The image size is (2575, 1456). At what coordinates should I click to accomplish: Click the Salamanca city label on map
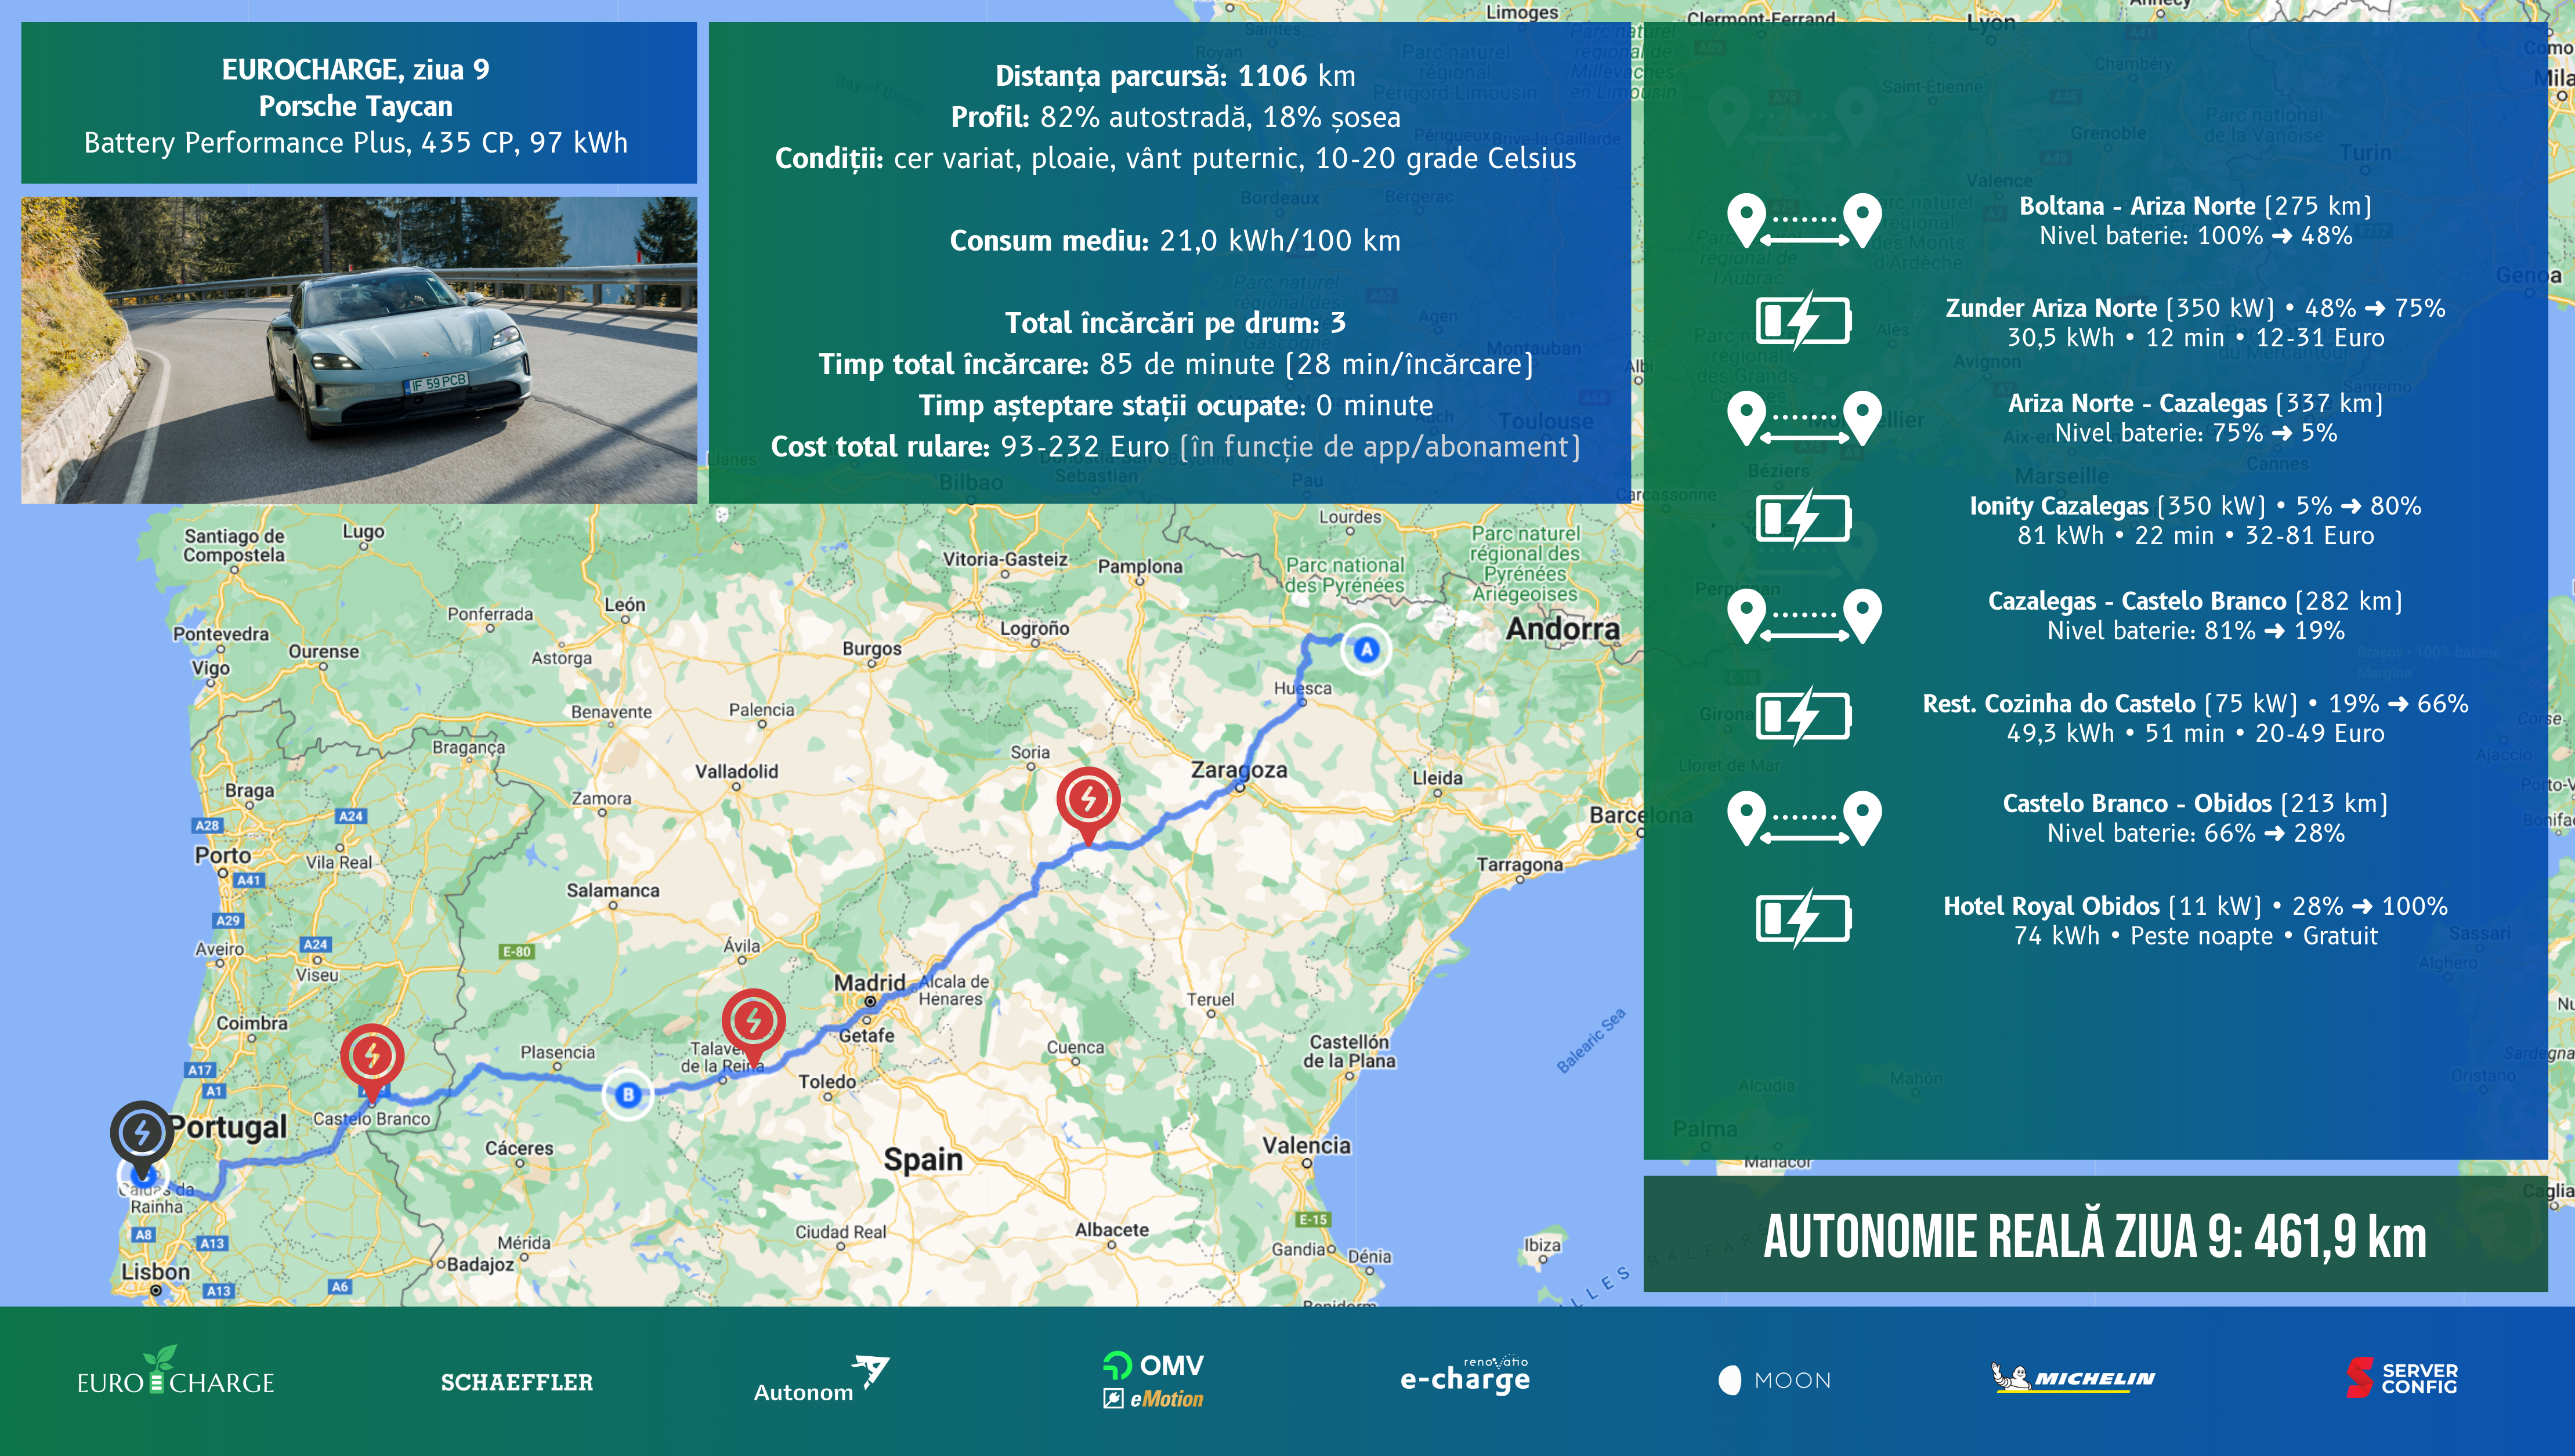point(612,890)
